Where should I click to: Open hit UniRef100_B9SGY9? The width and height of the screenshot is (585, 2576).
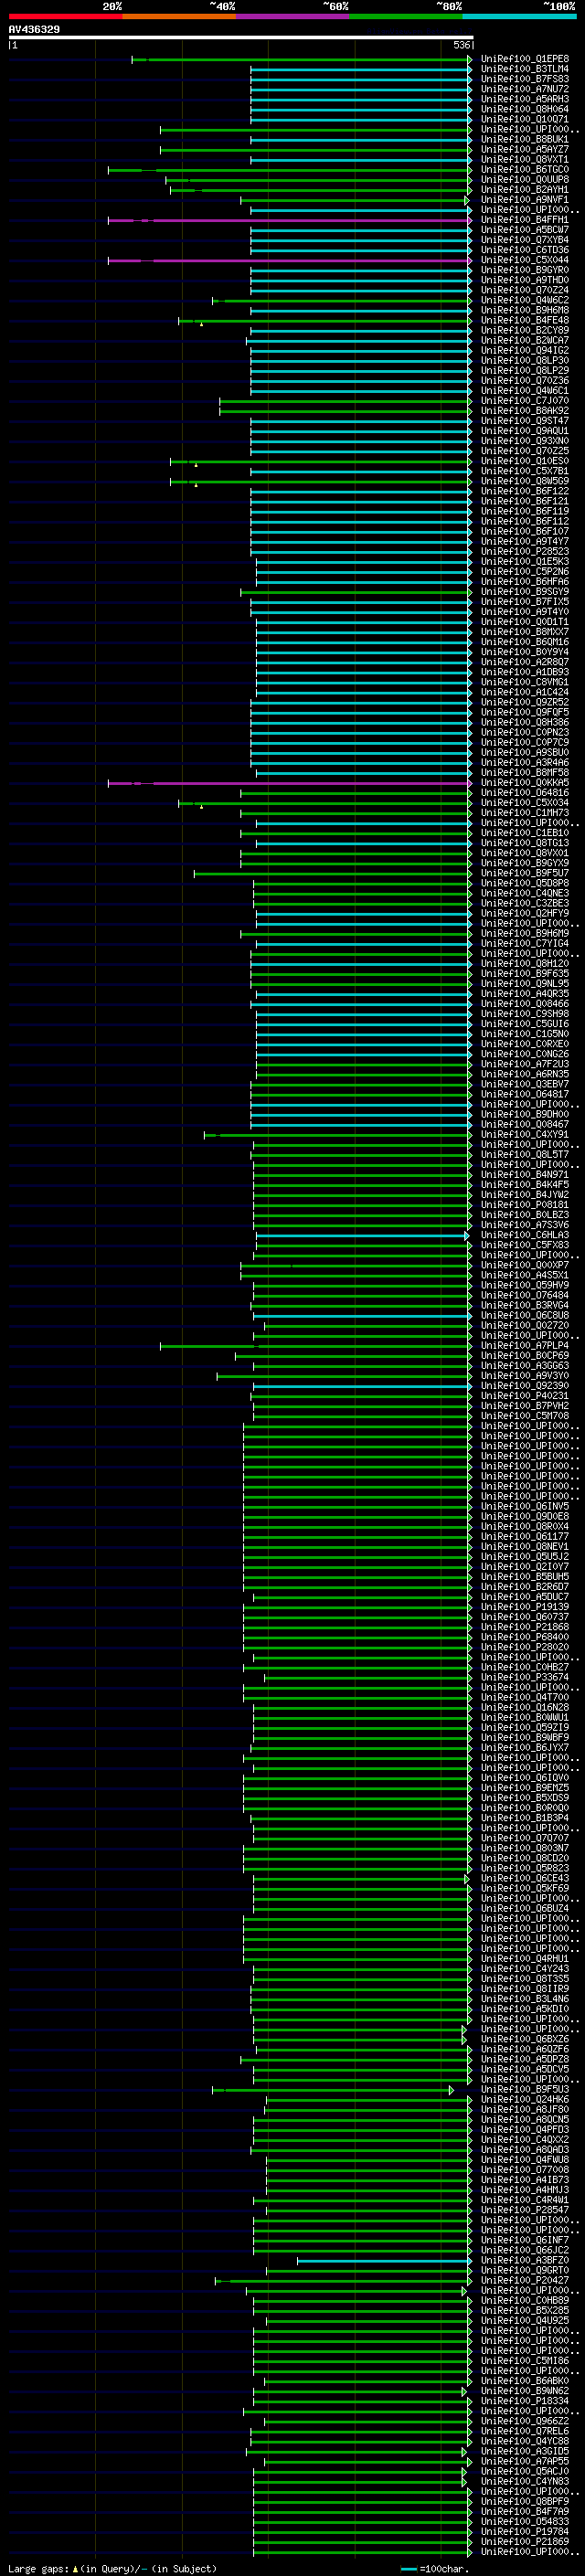[x=525, y=592]
